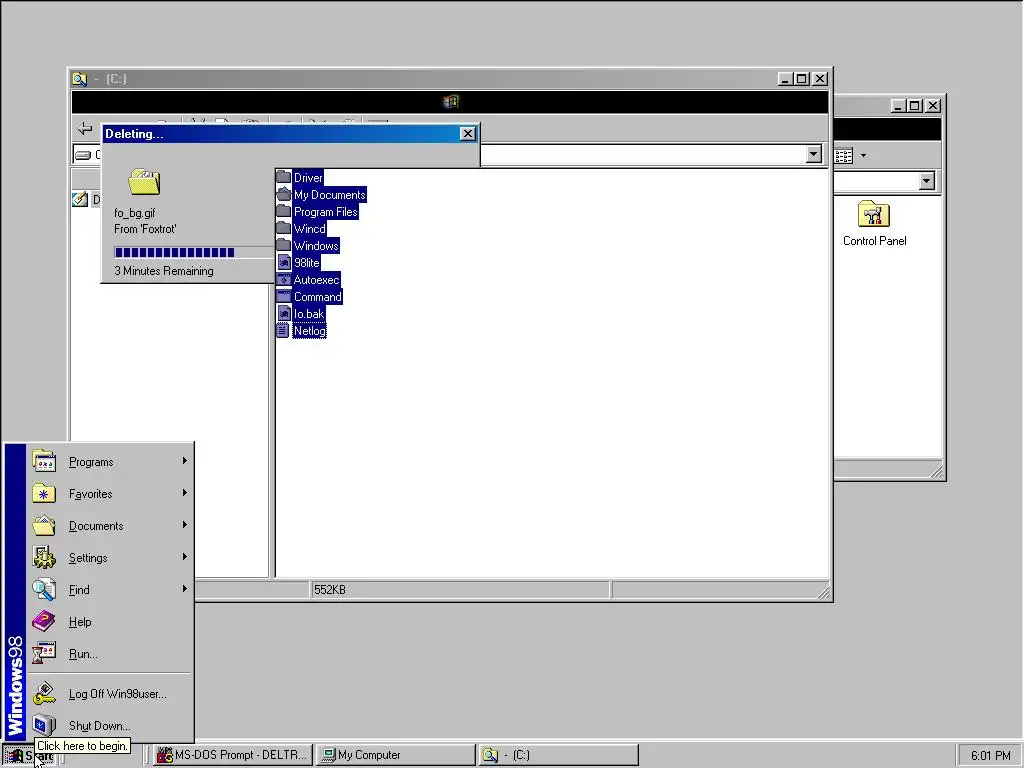Click the folder icon in Deleting dialog

pyautogui.click(x=144, y=182)
